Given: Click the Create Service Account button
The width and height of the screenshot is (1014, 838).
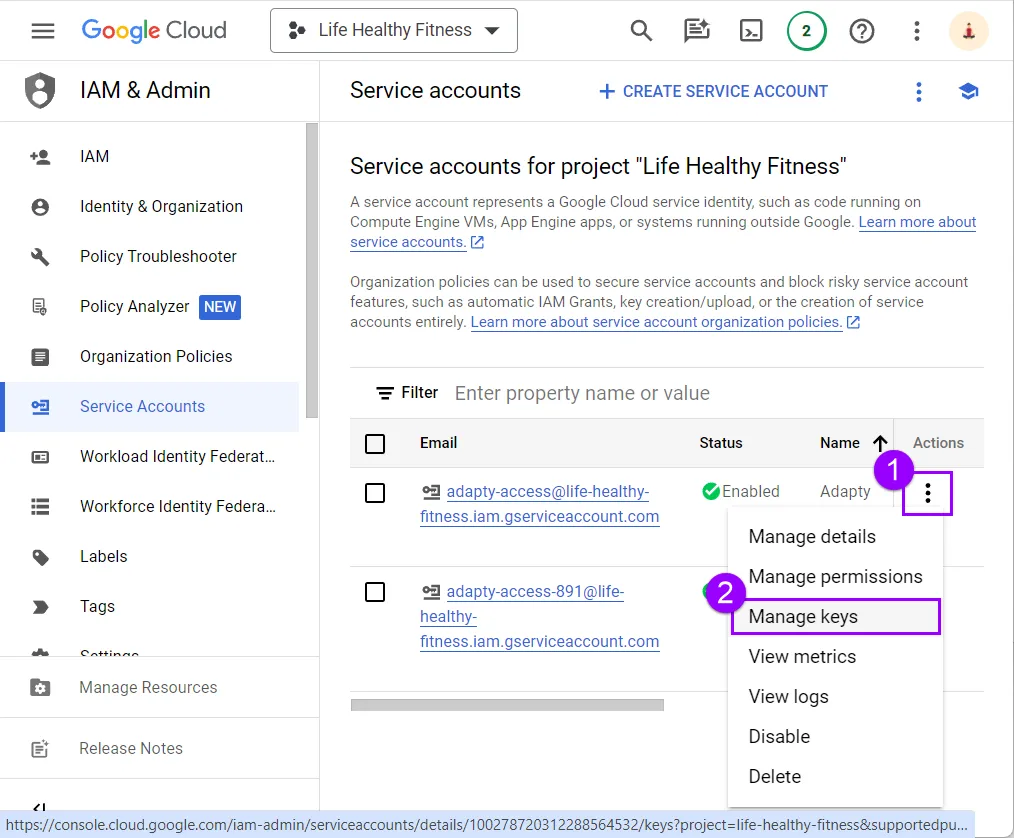Looking at the screenshot, I should coord(713,92).
